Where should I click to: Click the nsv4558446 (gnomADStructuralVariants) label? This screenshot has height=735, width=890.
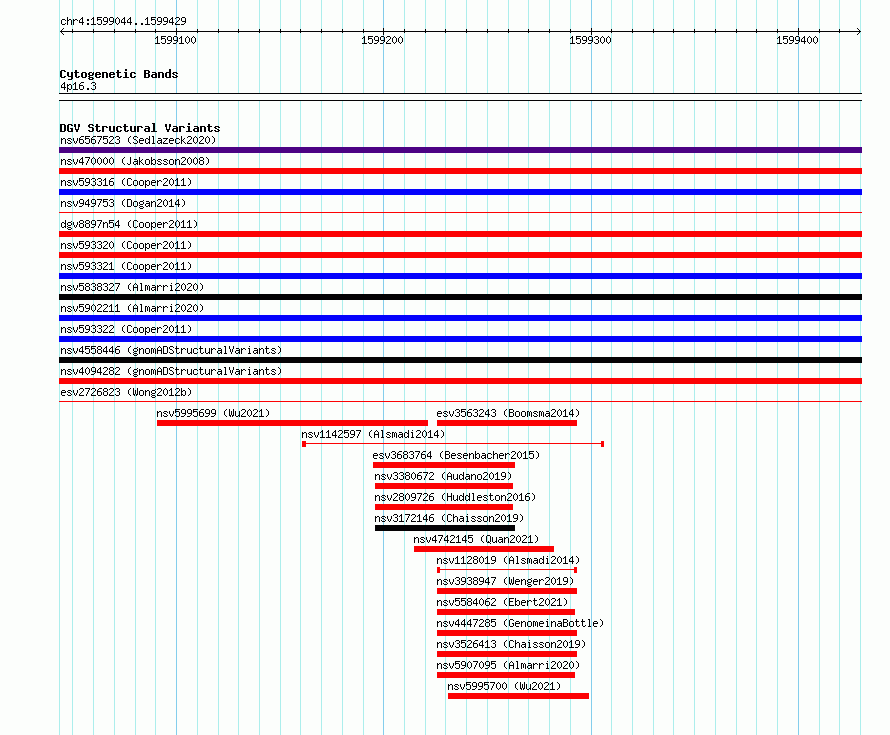(171, 350)
